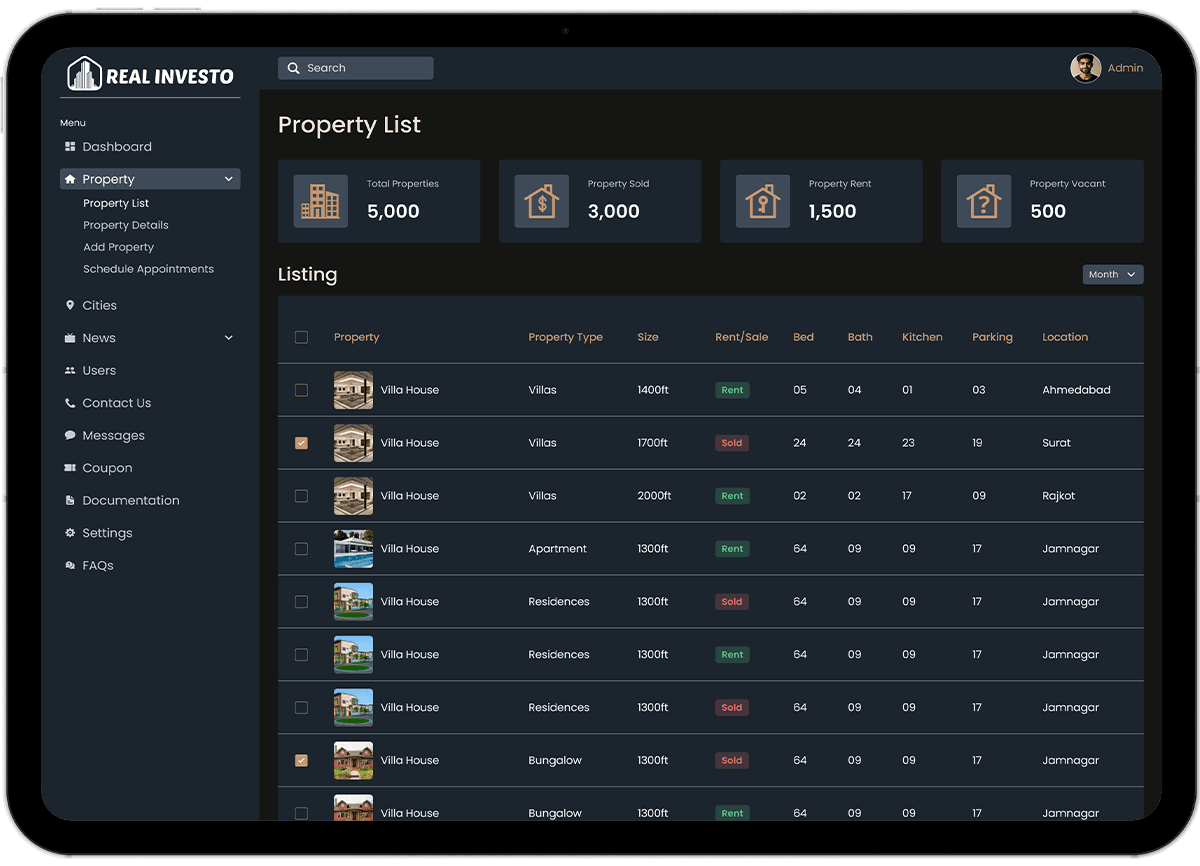This screenshot has width=1200, height=866.
Task: Sort by Rent/Sale column header
Action: pos(741,337)
